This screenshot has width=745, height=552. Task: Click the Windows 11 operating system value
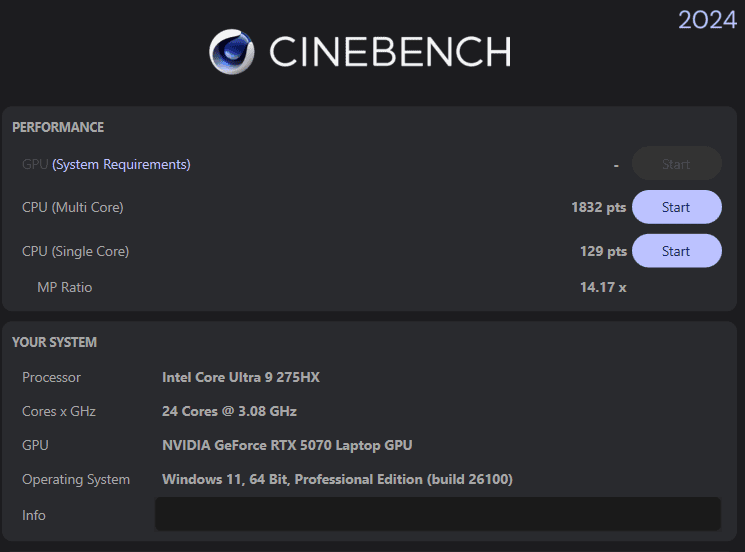337,479
